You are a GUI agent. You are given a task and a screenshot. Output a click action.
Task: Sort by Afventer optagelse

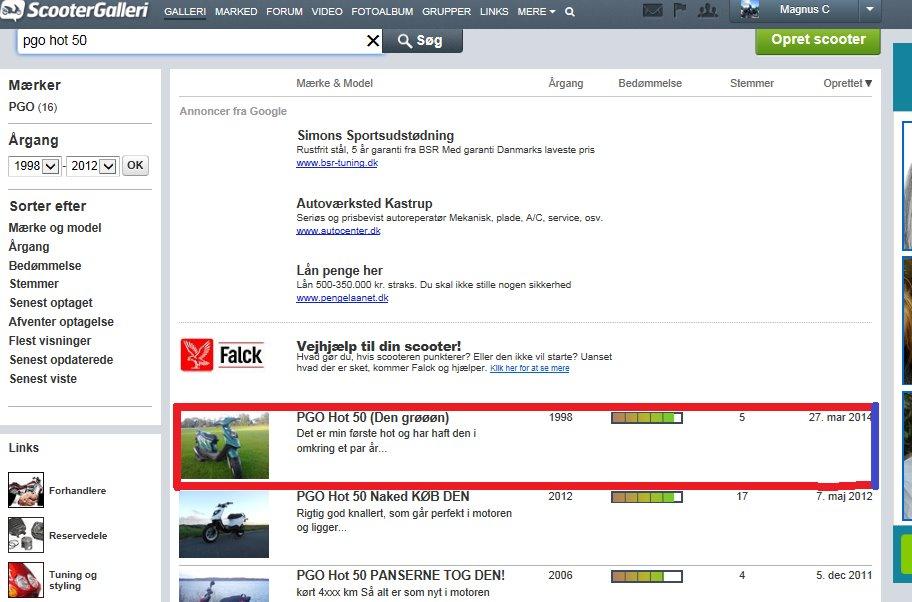click(61, 322)
